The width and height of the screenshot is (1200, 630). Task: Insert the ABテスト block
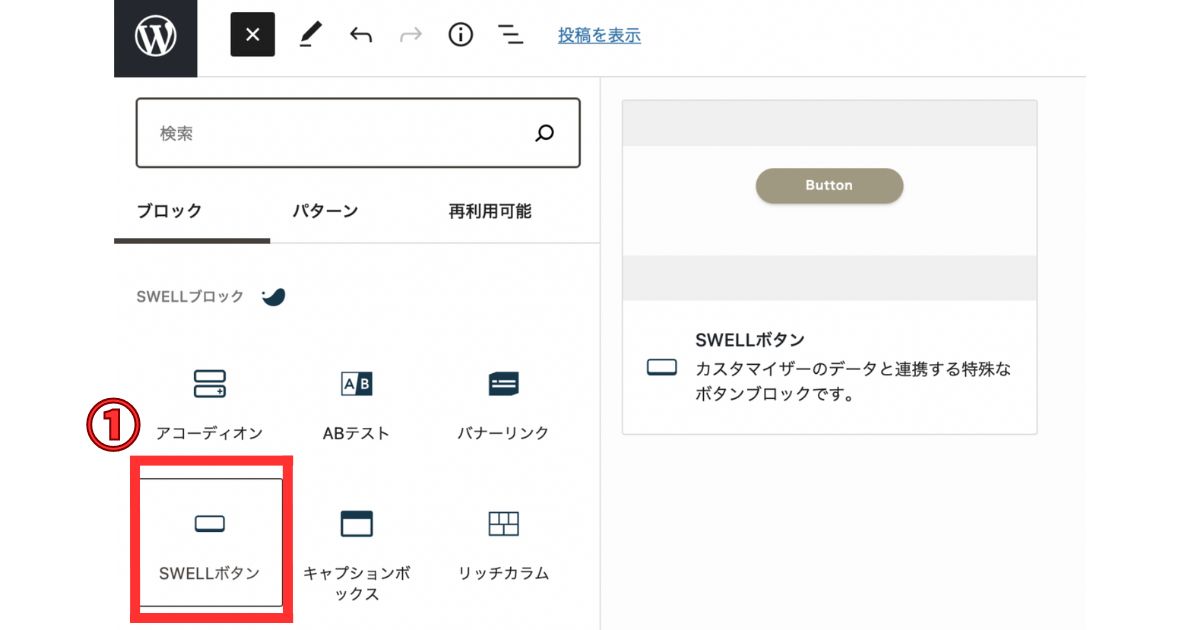[x=356, y=404]
